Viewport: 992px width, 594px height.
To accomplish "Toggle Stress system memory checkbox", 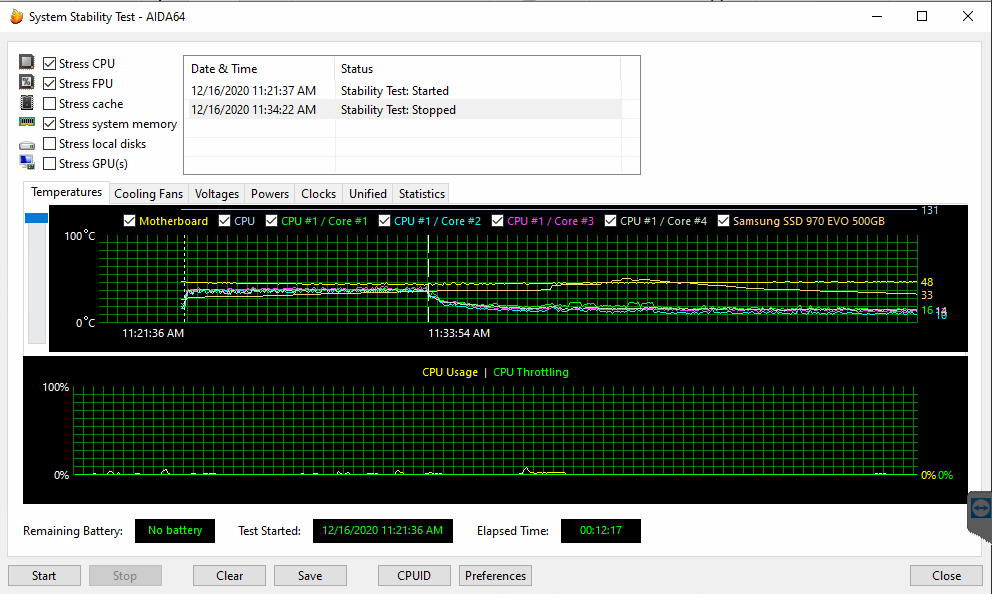I will [x=49, y=123].
